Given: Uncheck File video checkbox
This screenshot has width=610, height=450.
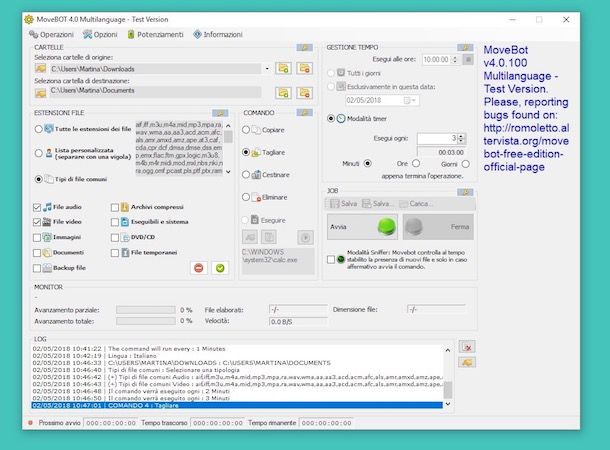Looking at the screenshot, I should pyautogui.click(x=37, y=222).
